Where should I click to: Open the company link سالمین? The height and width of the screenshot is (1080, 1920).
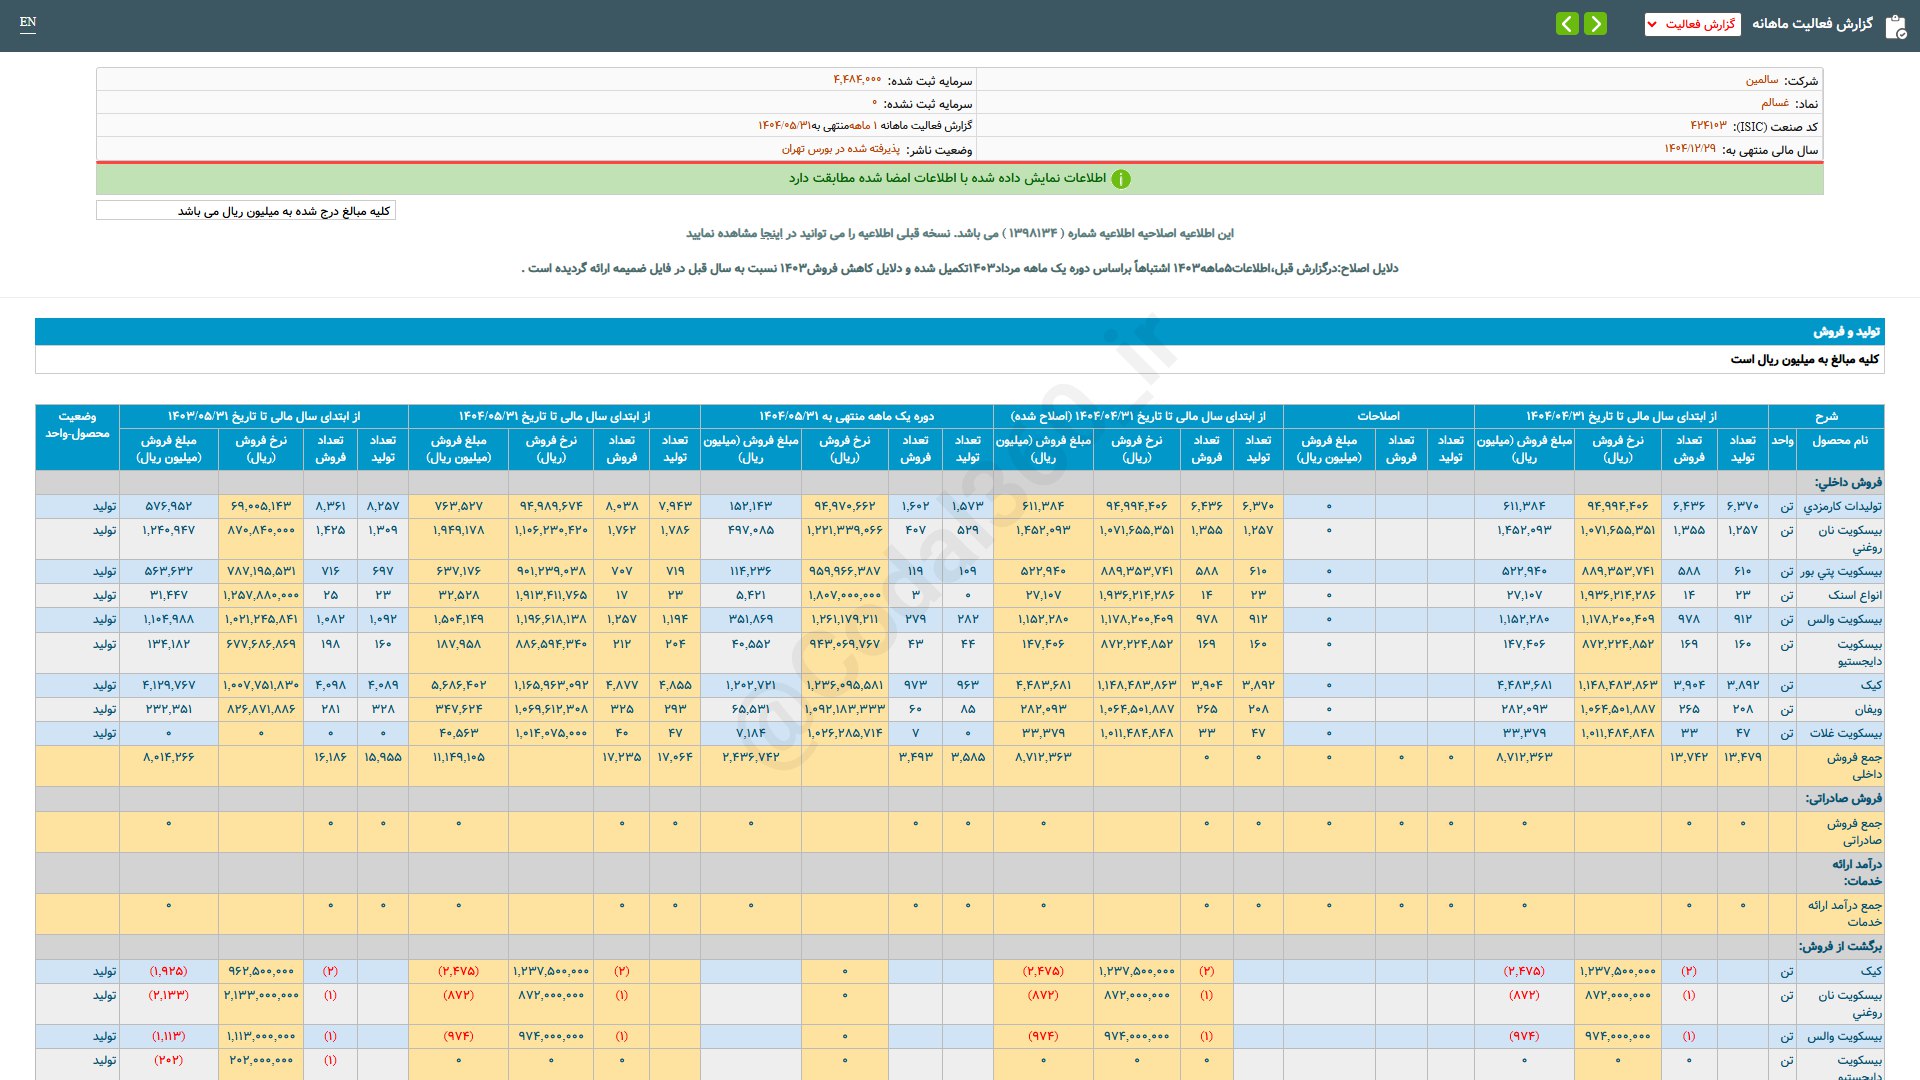click(x=1762, y=80)
